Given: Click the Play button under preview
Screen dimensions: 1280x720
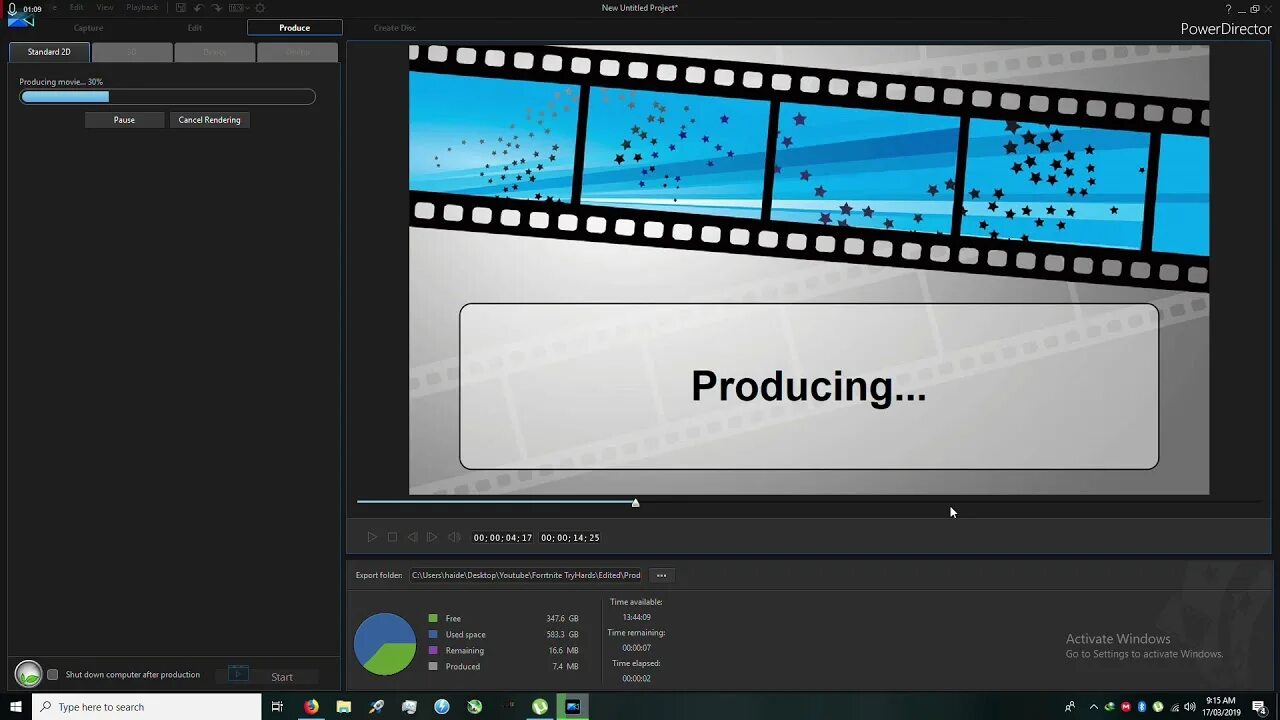Looking at the screenshot, I should coord(371,537).
